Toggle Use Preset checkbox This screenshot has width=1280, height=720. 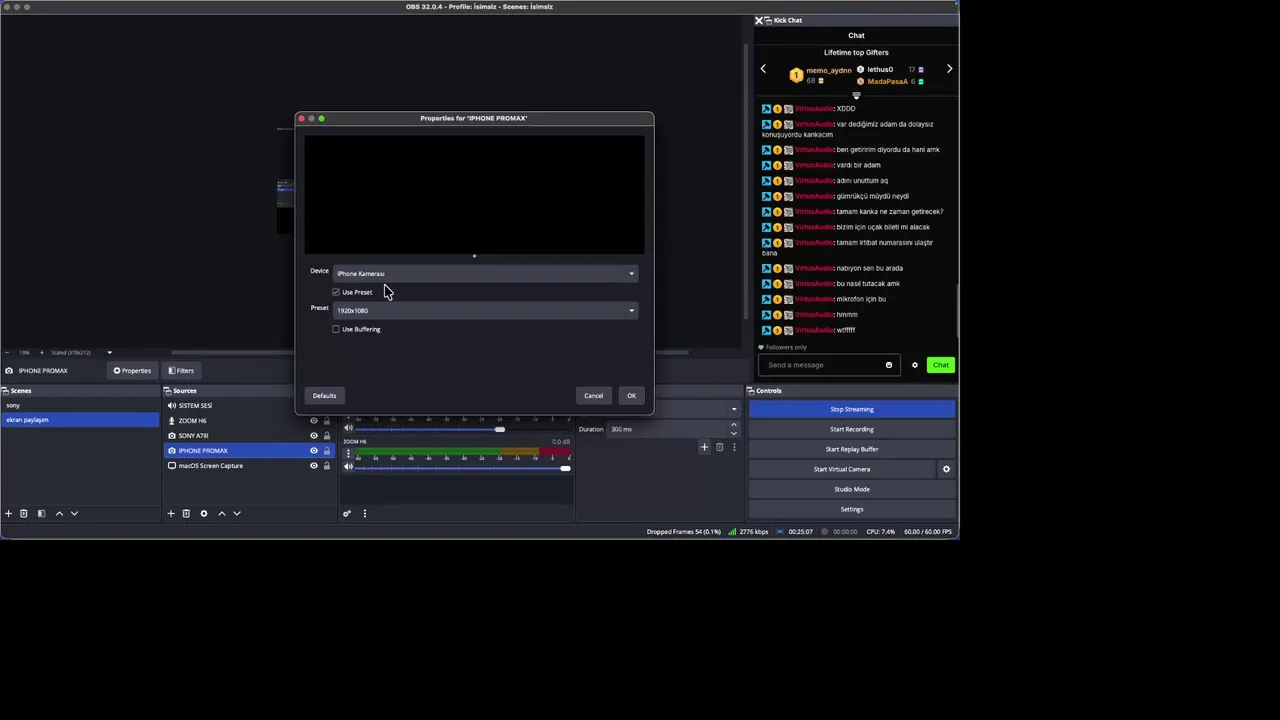click(x=336, y=292)
